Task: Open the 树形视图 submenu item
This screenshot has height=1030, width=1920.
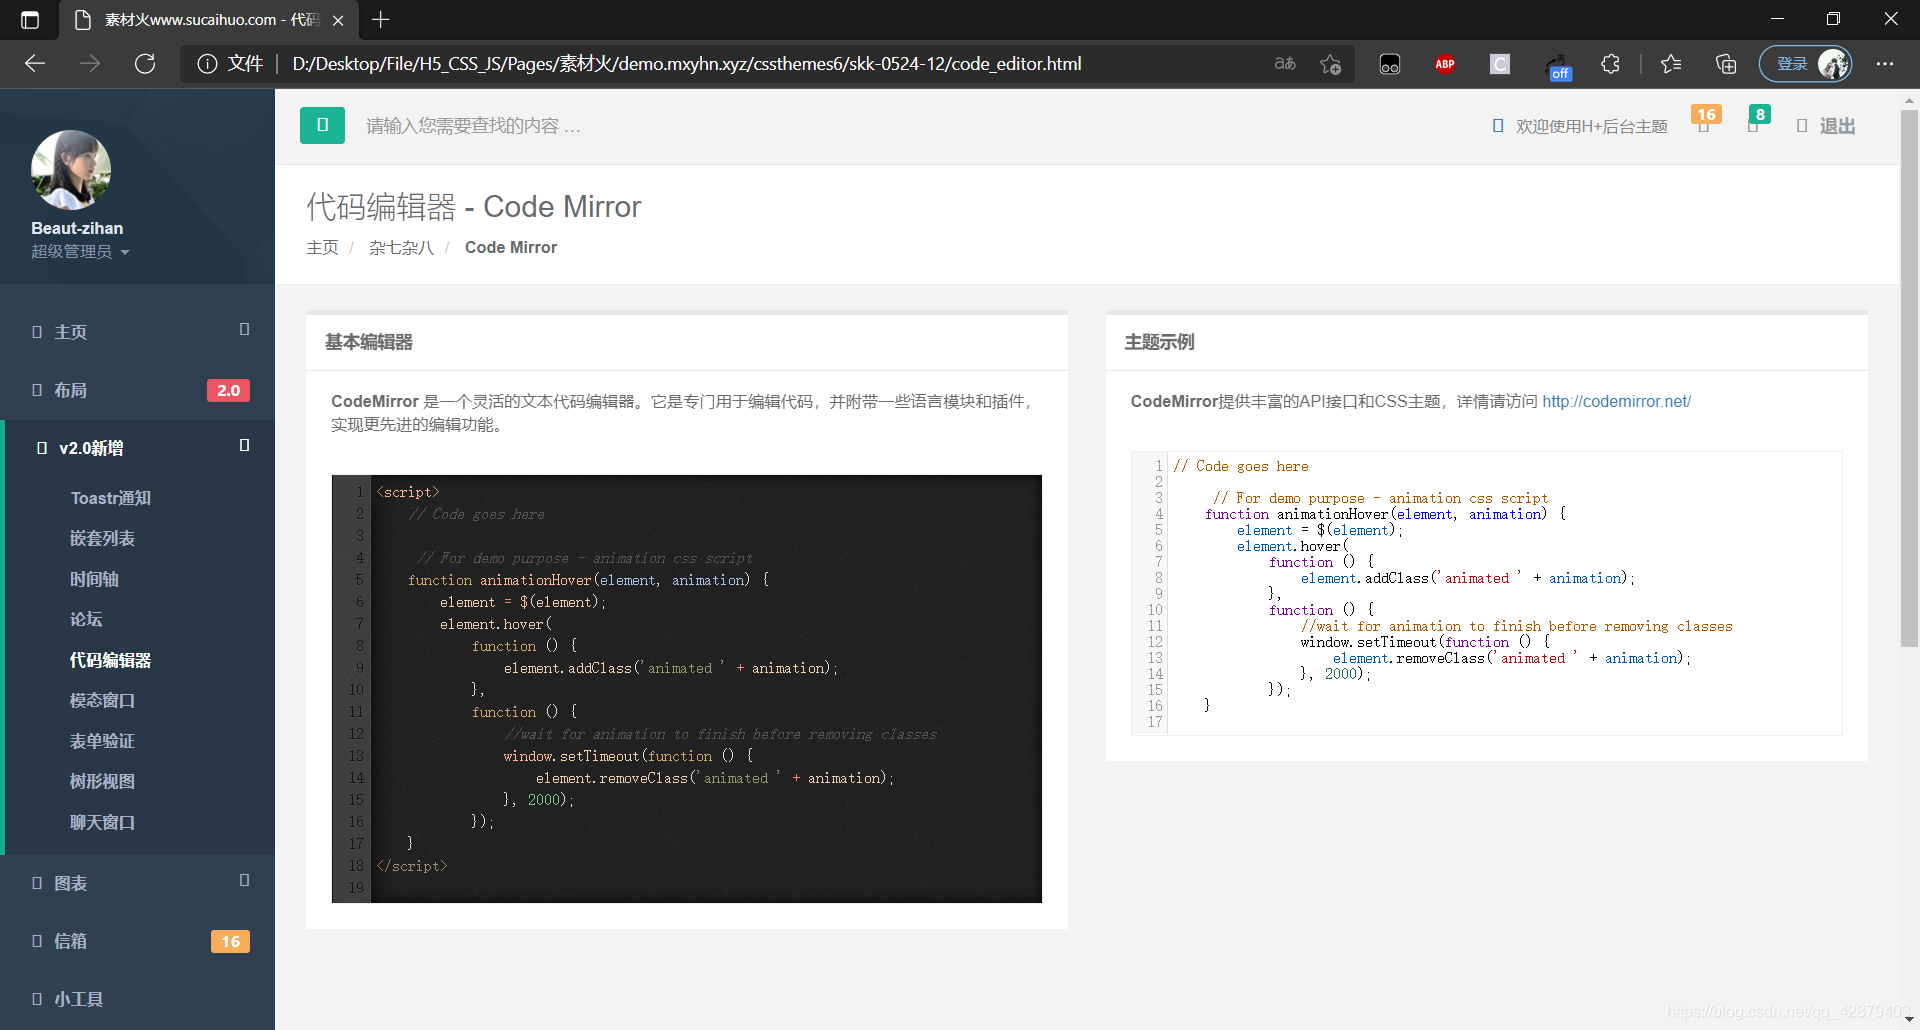Action: 102,781
